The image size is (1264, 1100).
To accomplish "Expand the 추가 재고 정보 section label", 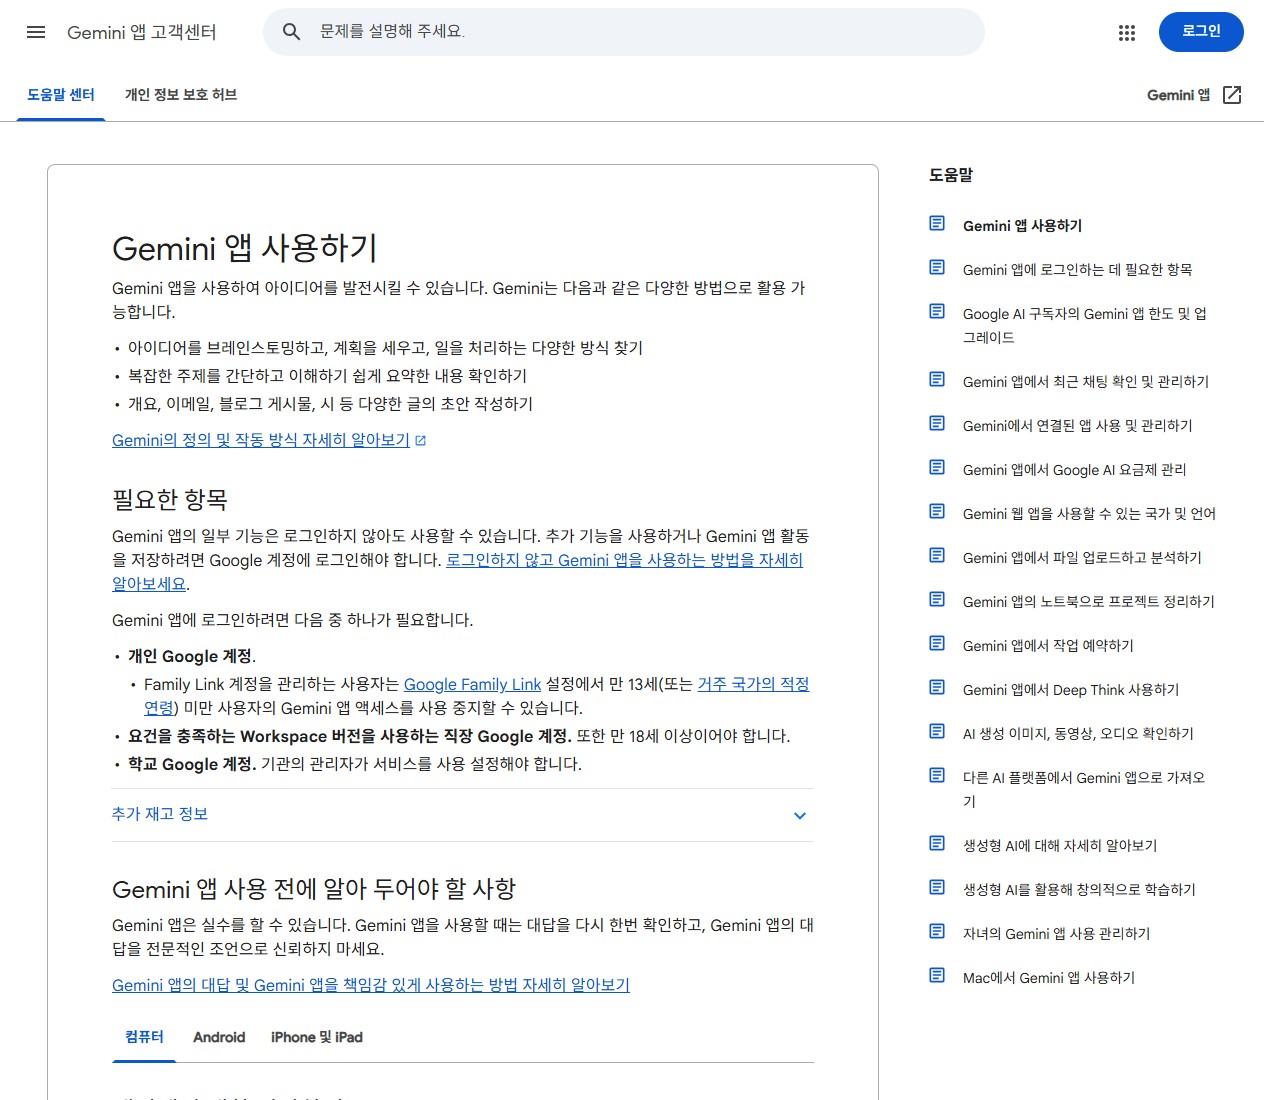I will tap(160, 814).
